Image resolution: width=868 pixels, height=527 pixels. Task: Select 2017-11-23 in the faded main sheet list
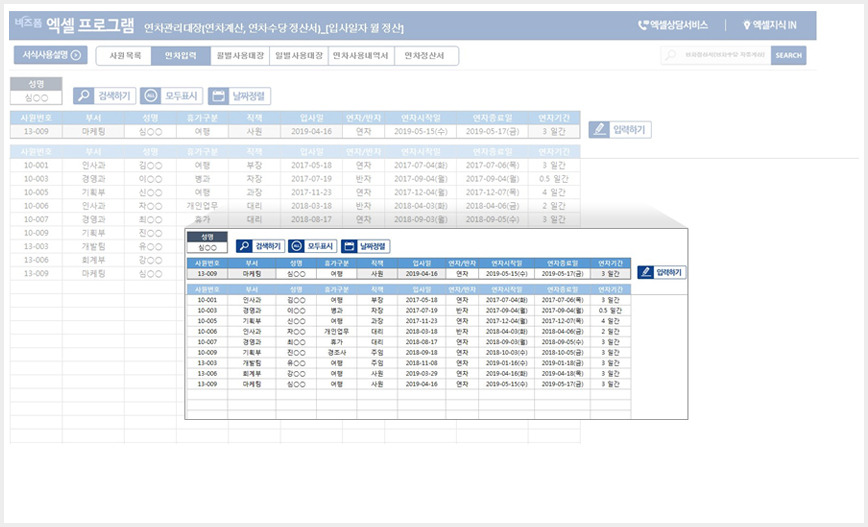(x=311, y=193)
